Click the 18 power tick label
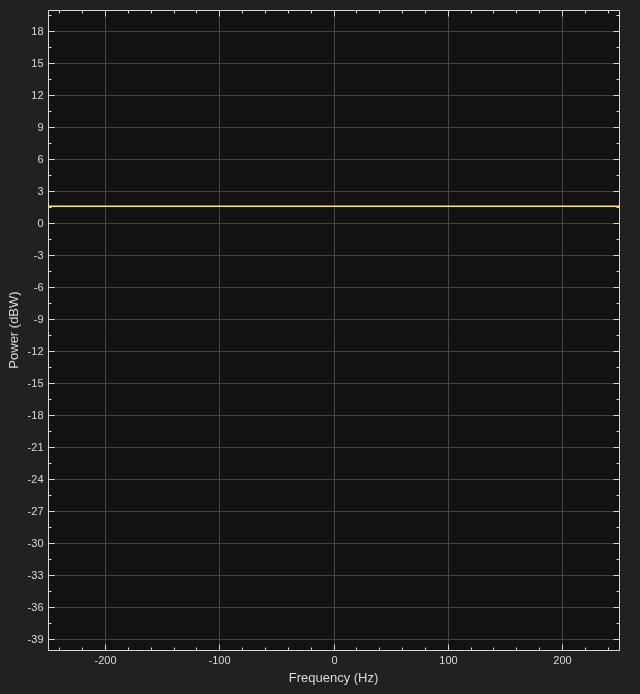The width and height of the screenshot is (640, 694). point(38,31)
